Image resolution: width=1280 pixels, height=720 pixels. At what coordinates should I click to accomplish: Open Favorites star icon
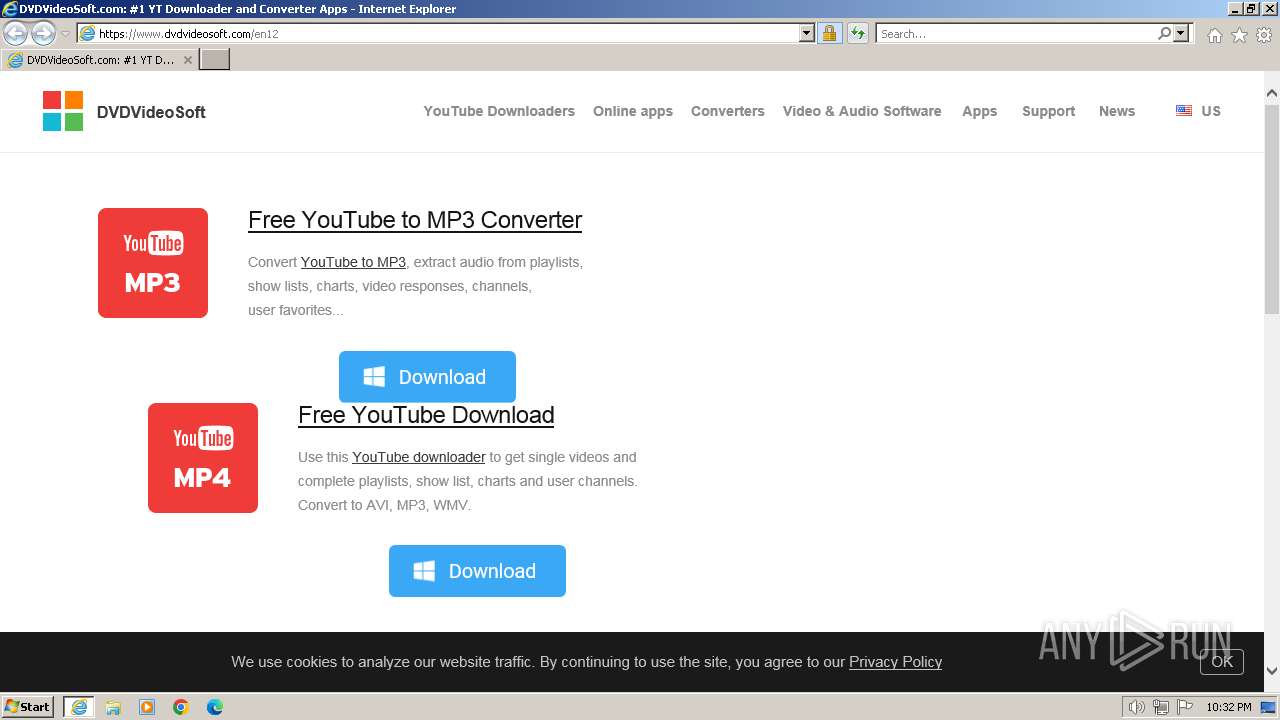click(1239, 35)
